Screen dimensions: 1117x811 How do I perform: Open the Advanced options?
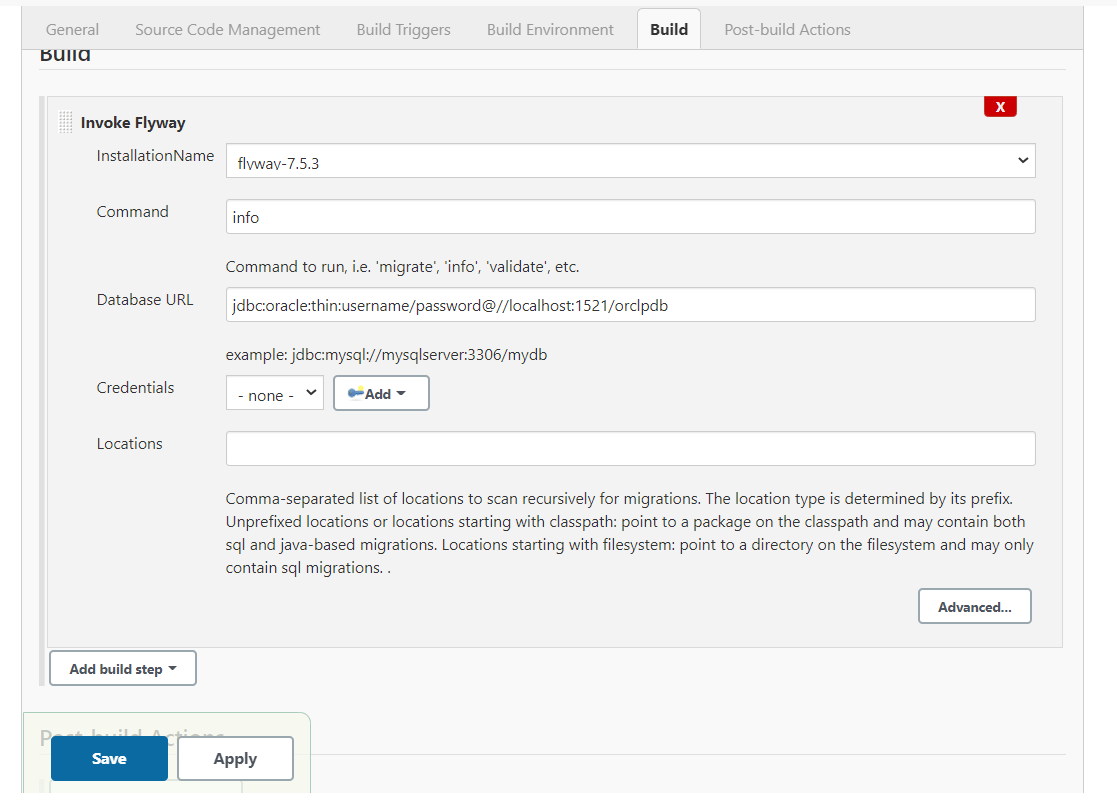(x=974, y=606)
